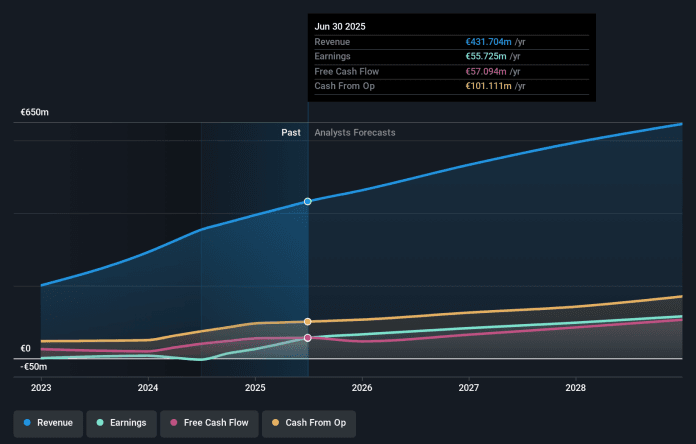Click the teal dot in Earnings legend
696x444 pixels.
[99, 423]
